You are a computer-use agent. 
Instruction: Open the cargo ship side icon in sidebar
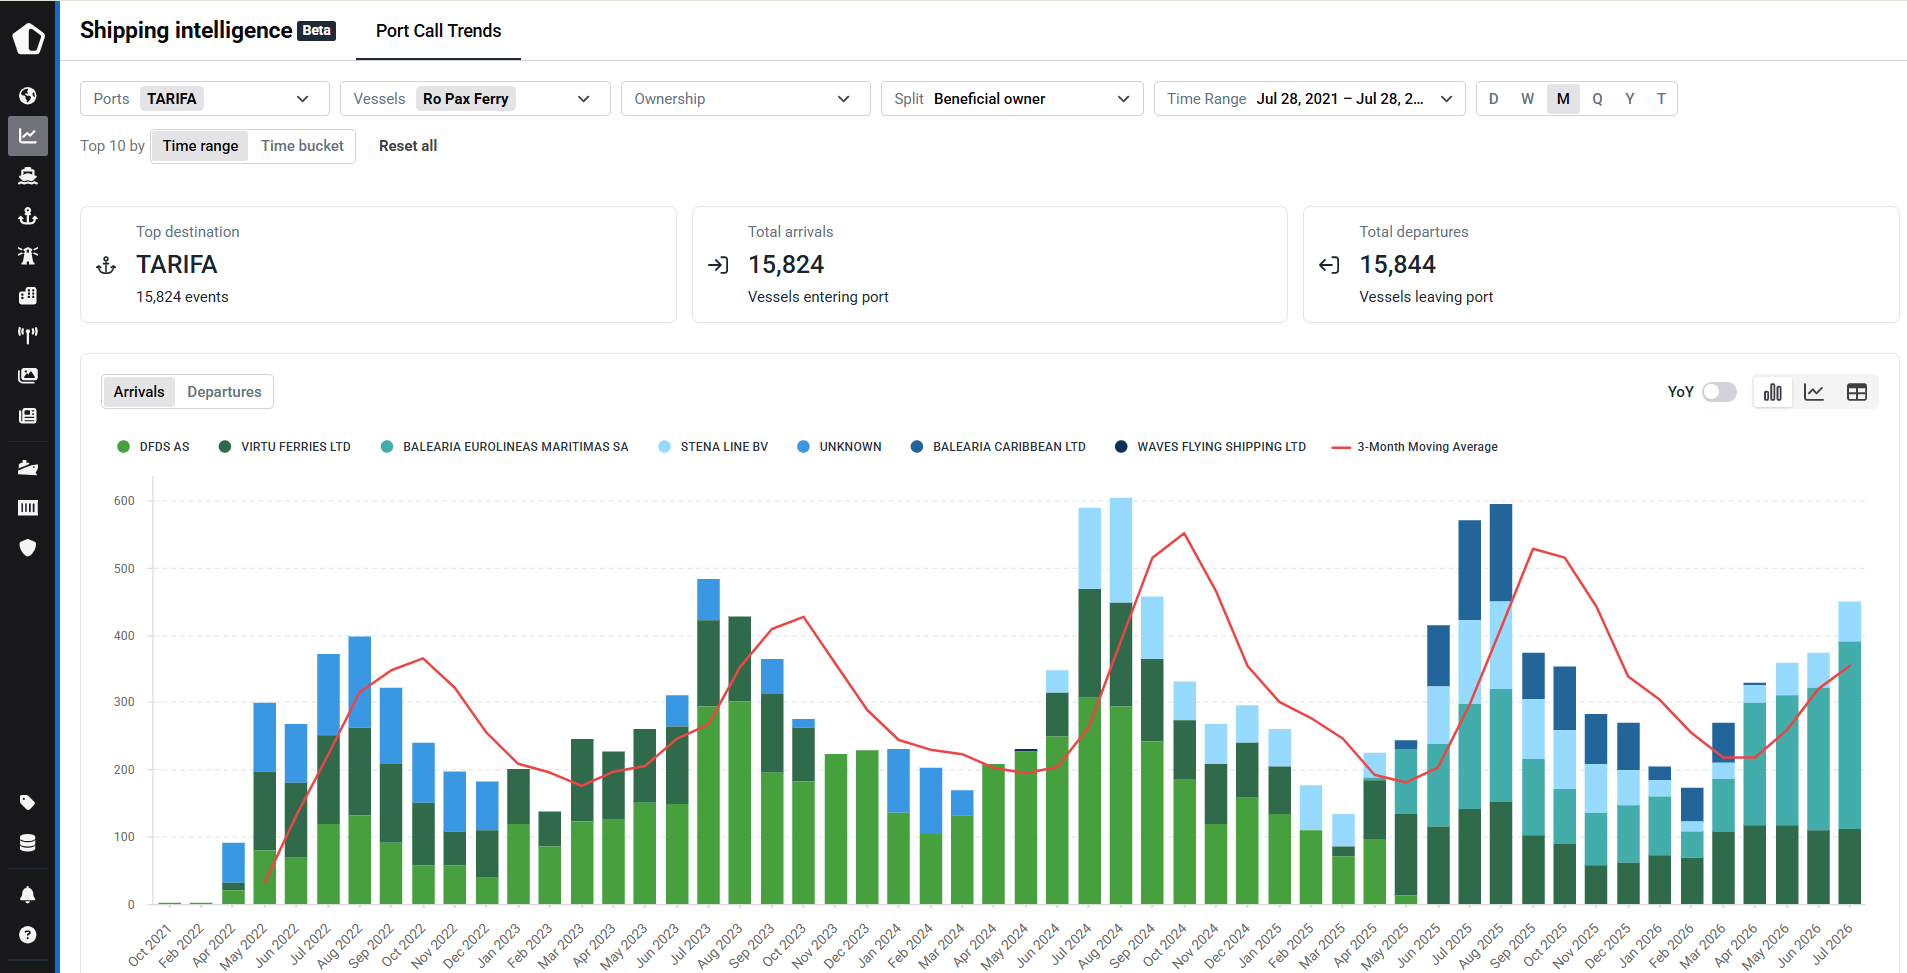[28, 468]
